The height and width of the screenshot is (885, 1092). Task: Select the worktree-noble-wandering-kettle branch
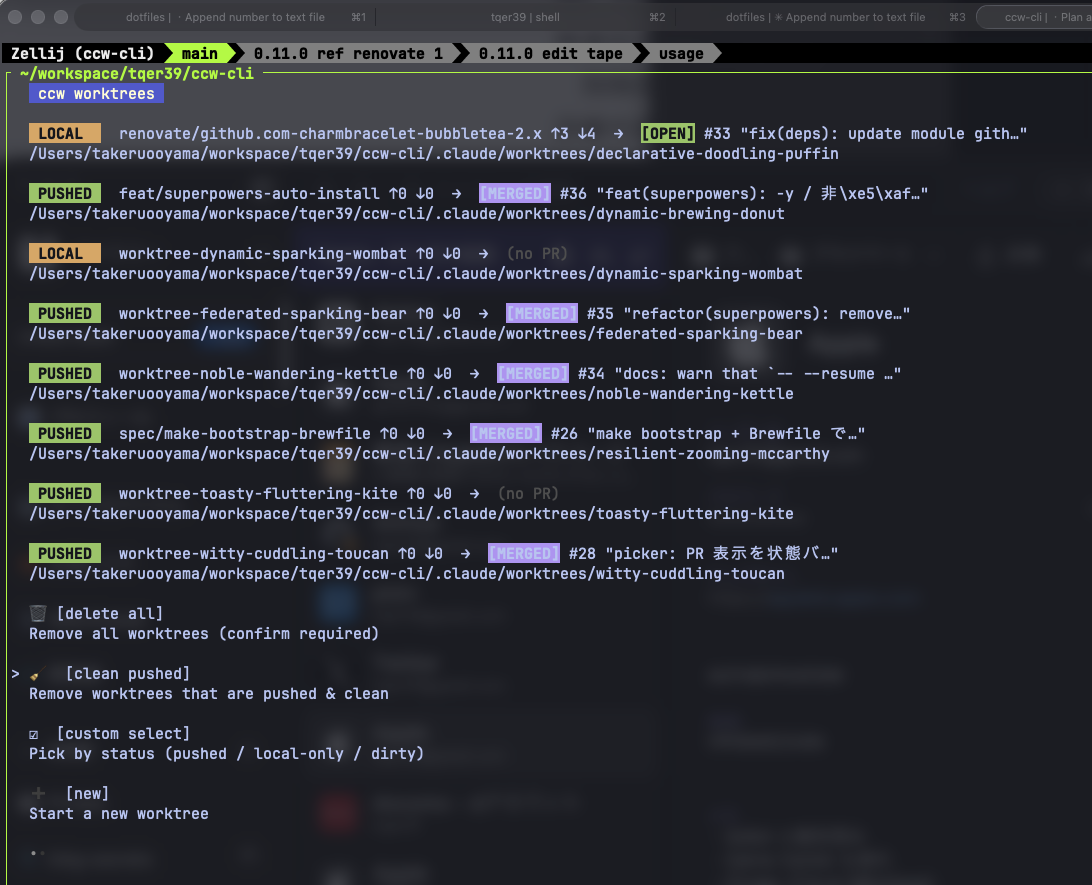258,373
